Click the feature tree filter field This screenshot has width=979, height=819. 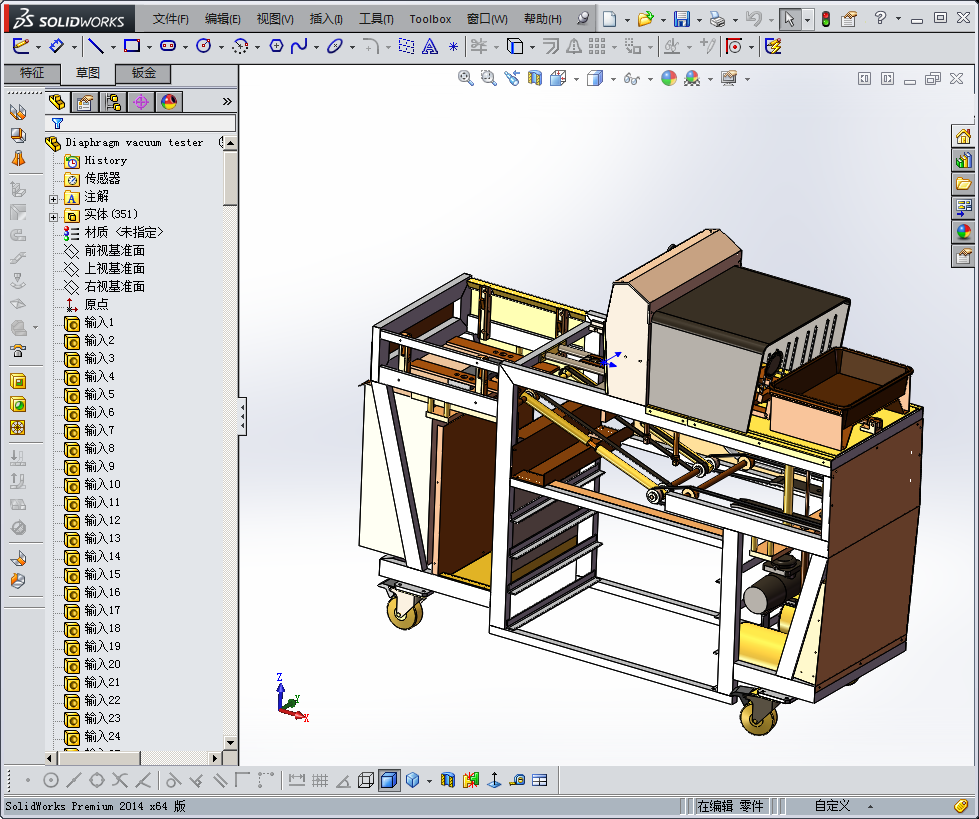pos(147,122)
